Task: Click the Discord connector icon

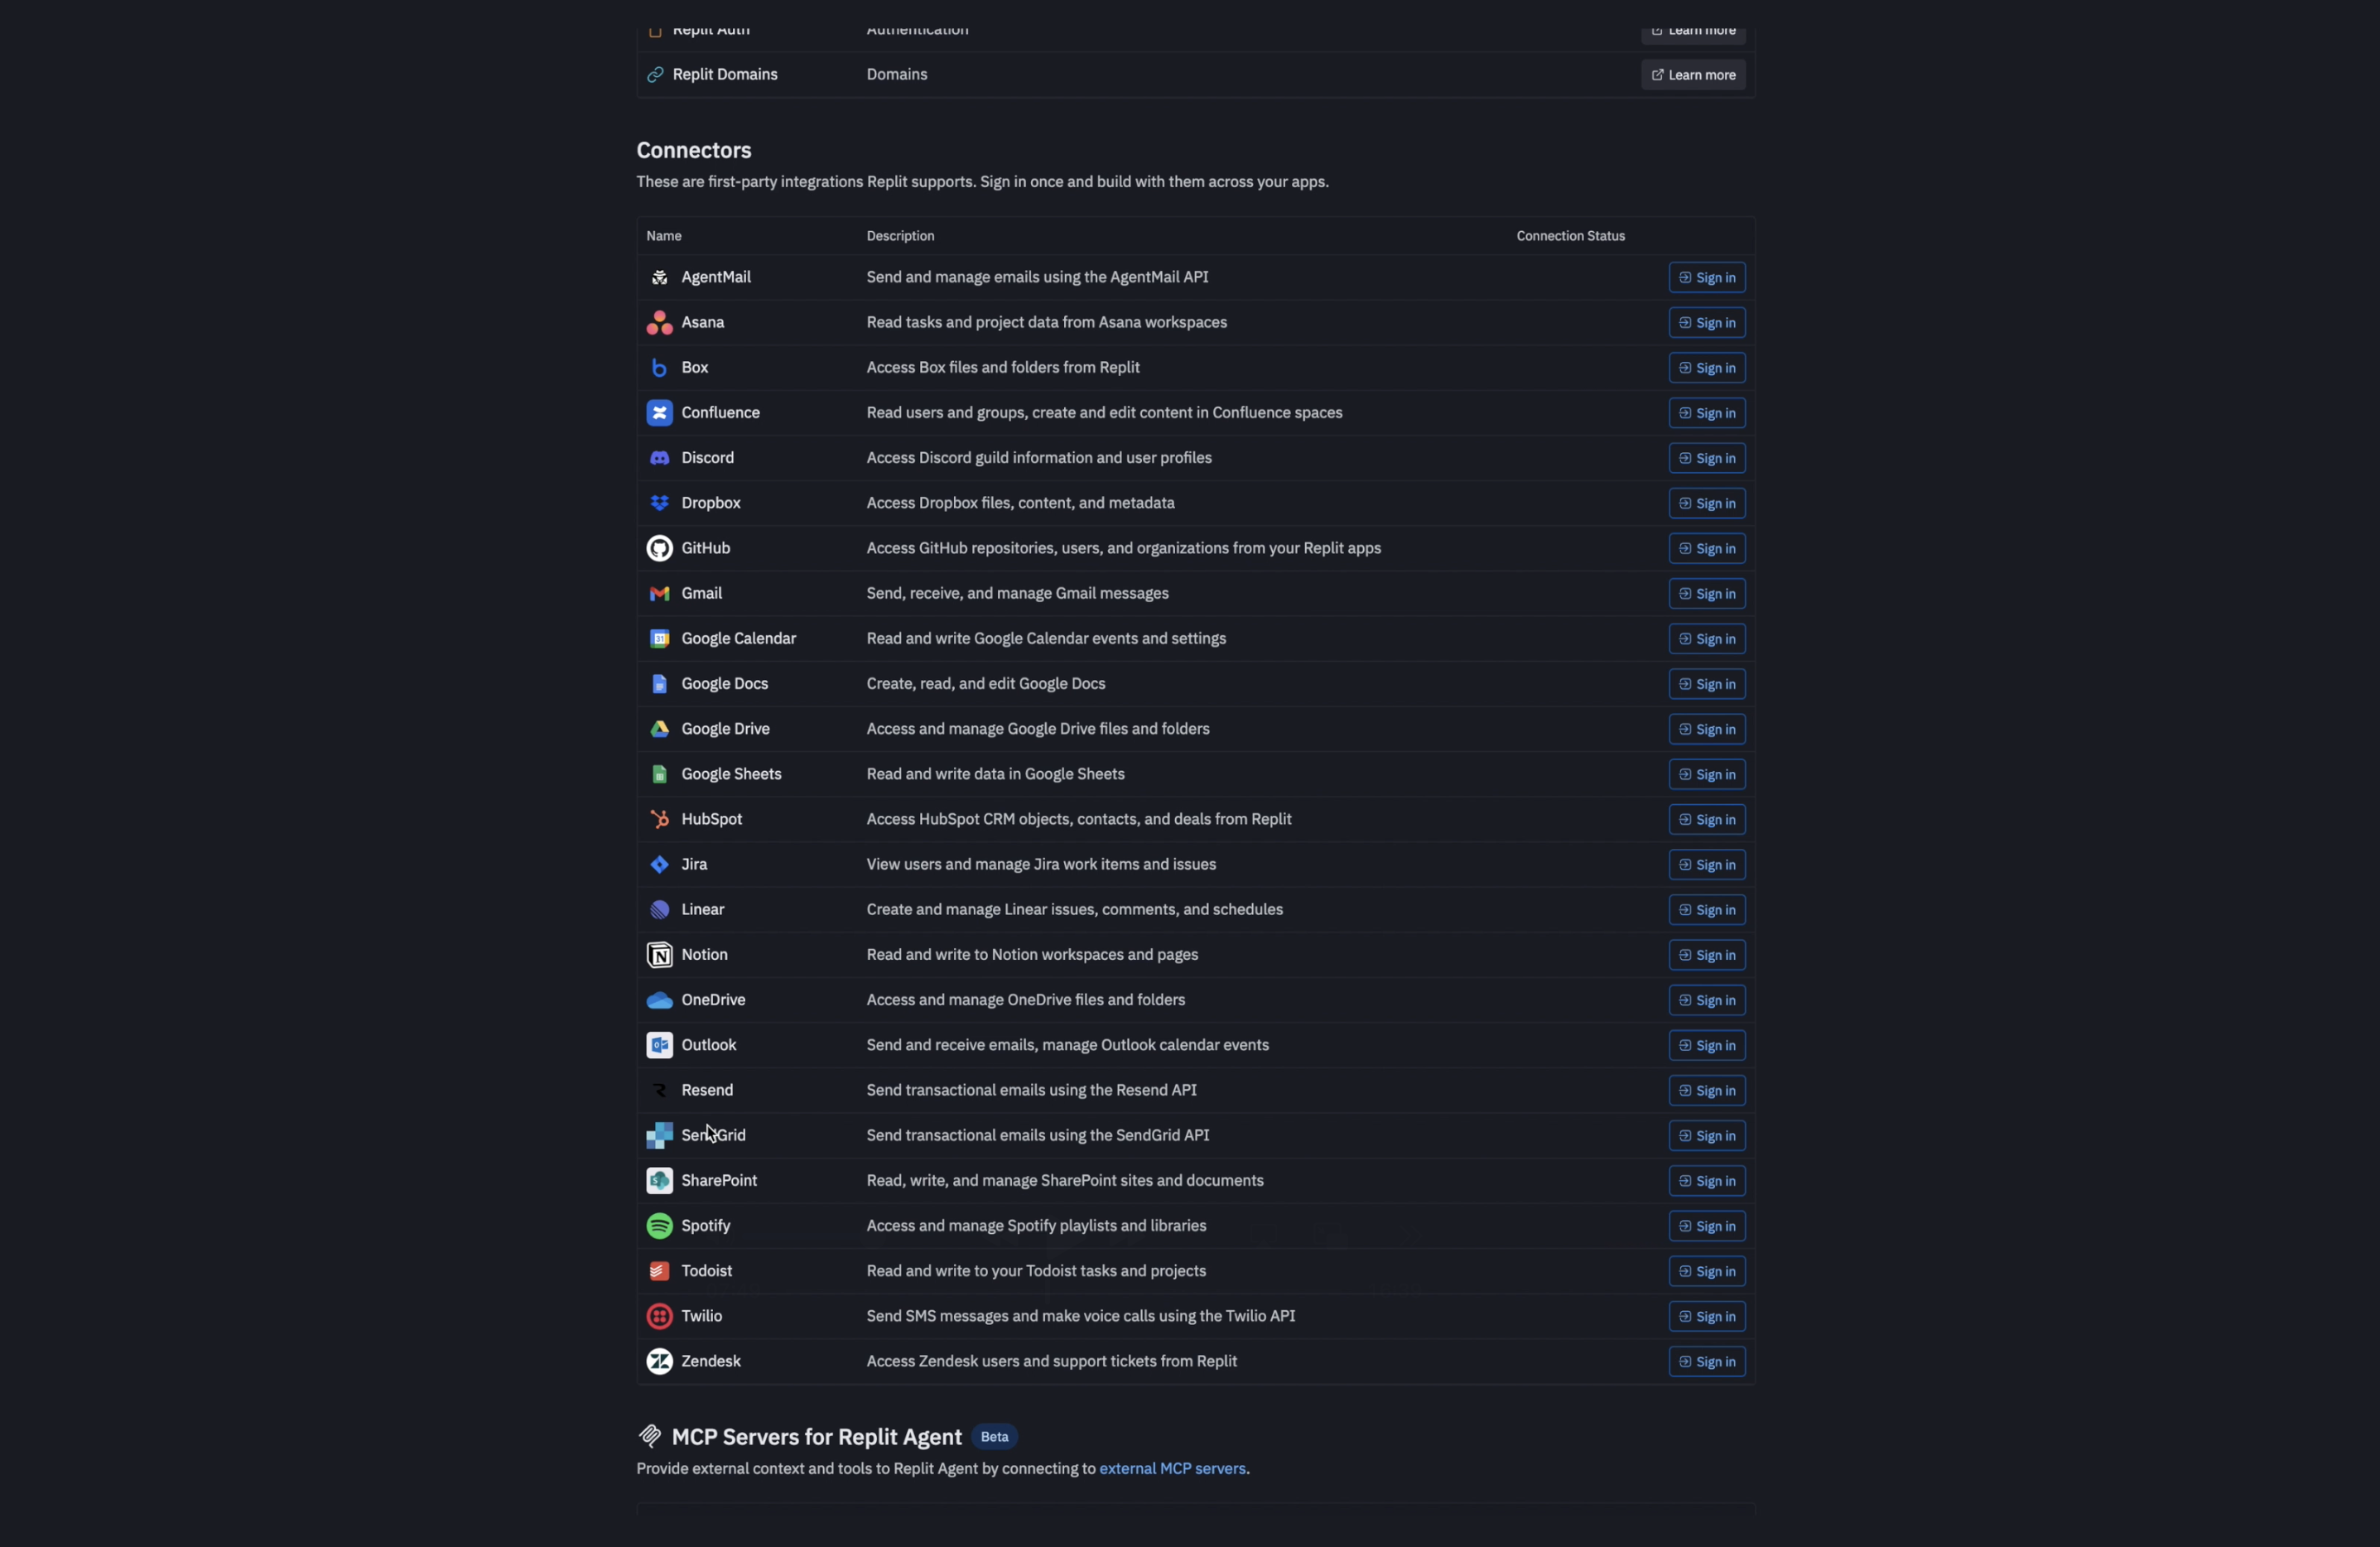Action: point(659,457)
